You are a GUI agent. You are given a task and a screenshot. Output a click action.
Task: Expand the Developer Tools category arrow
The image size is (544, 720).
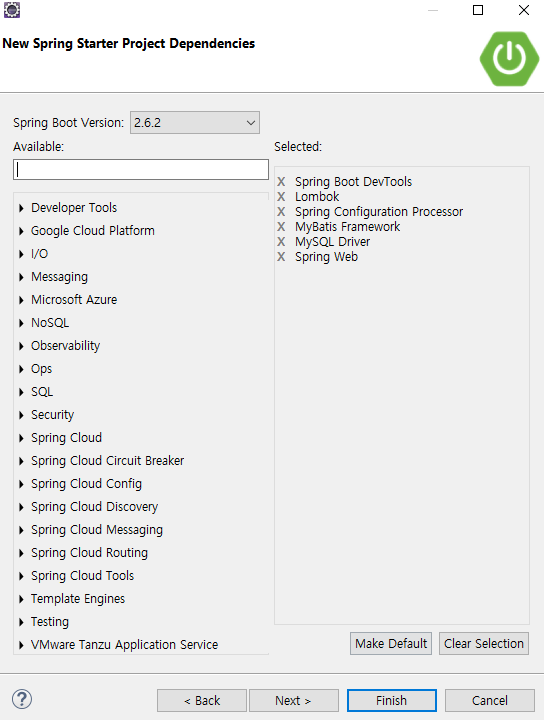[21, 208]
